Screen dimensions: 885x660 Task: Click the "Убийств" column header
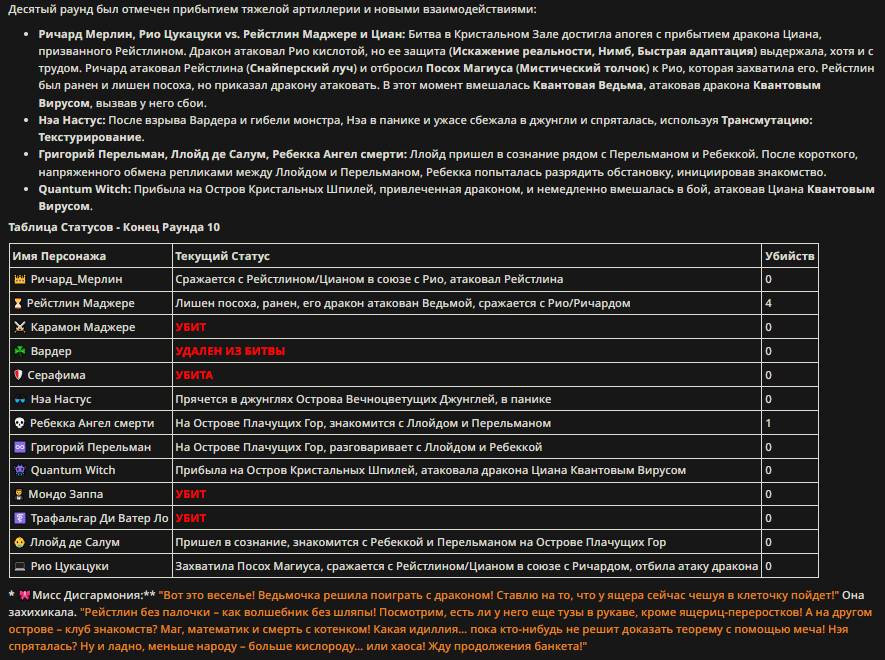tap(790, 256)
